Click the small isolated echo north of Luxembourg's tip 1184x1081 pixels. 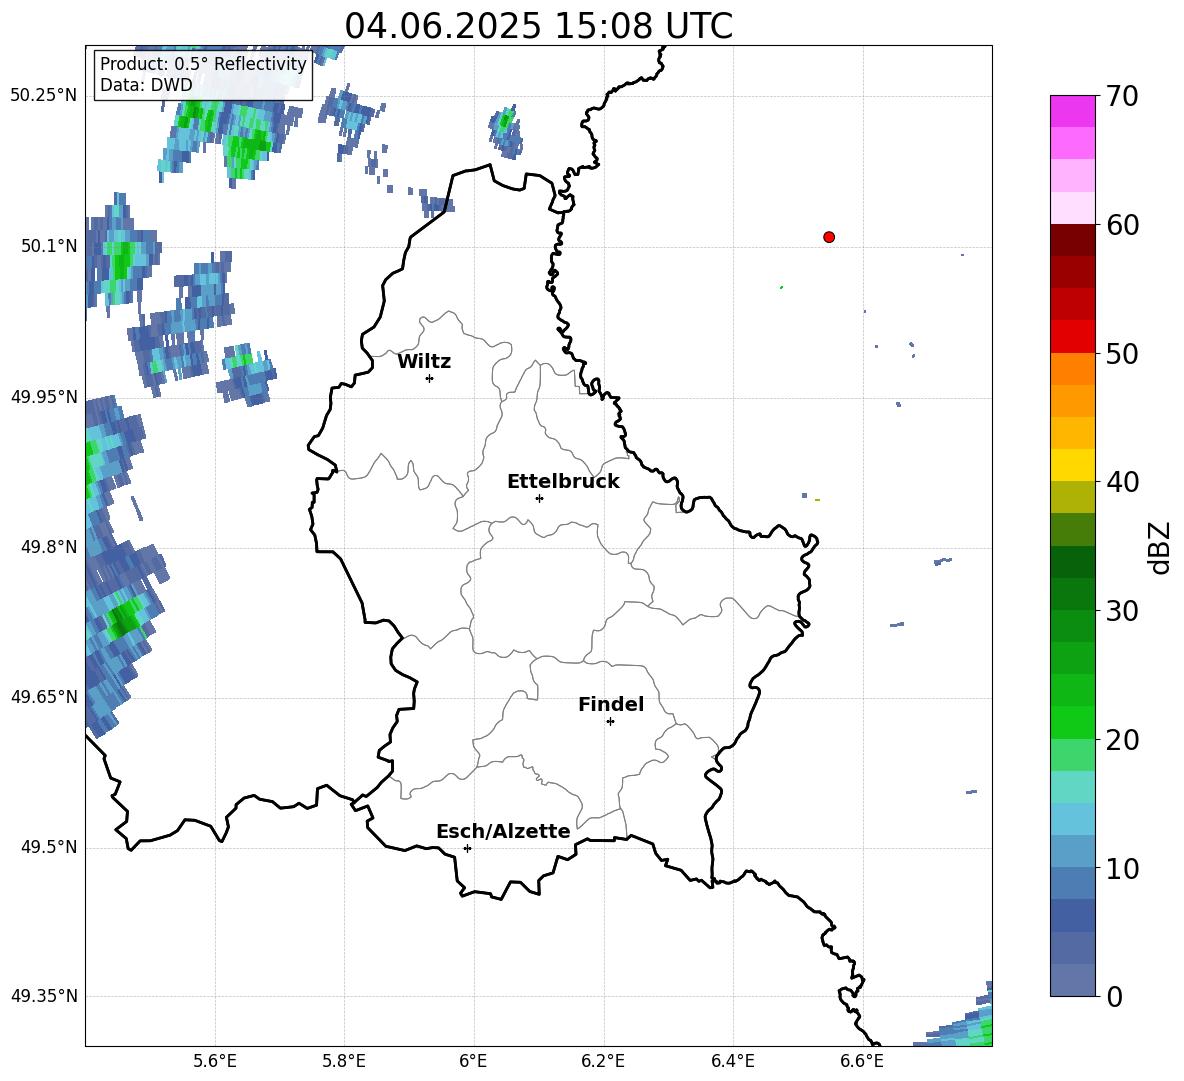(x=505, y=131)
